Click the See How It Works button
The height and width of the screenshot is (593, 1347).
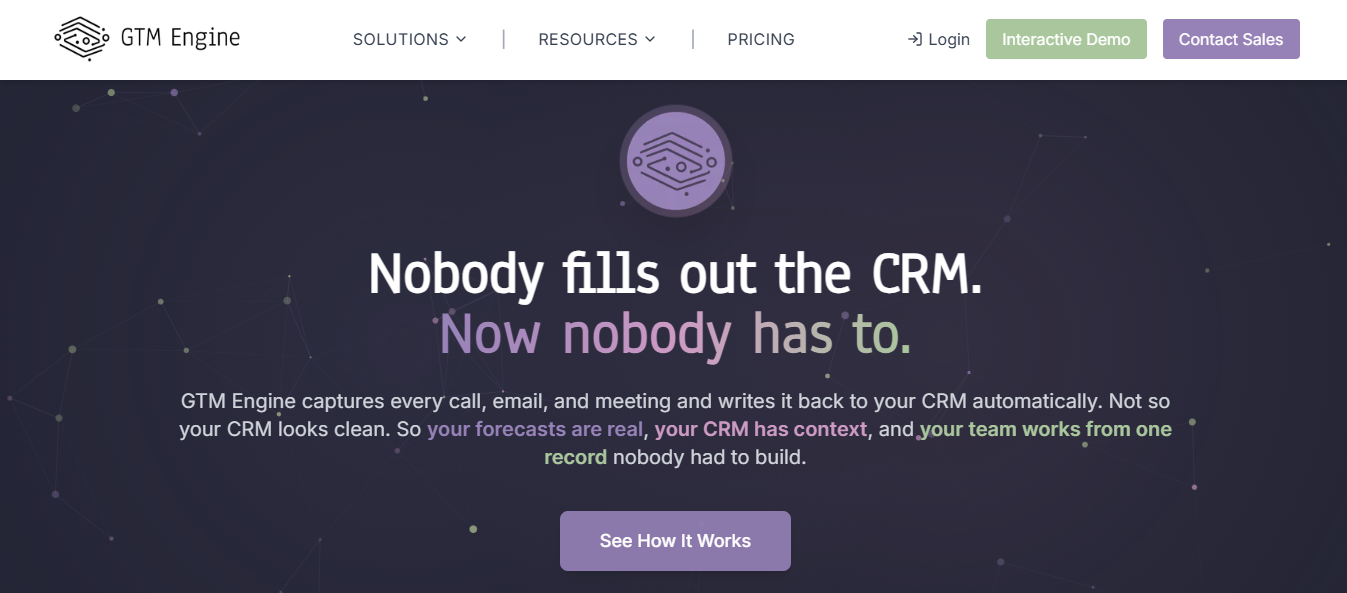[x=675, y=540]
